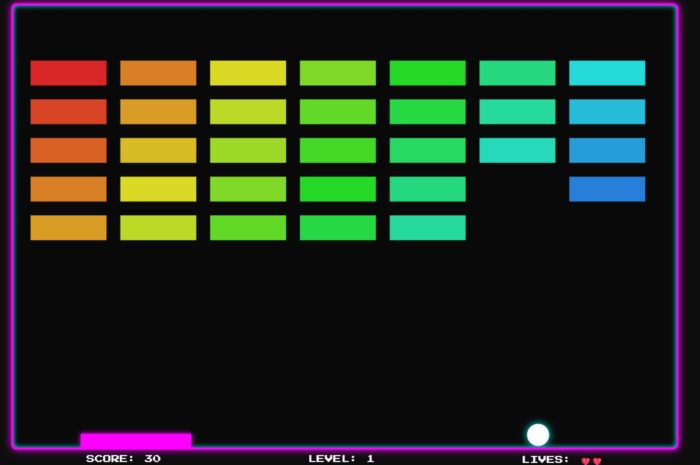Tap the bright yellow brick in fourth row
The image size is (700, 465).
click(x=158, y=189)
